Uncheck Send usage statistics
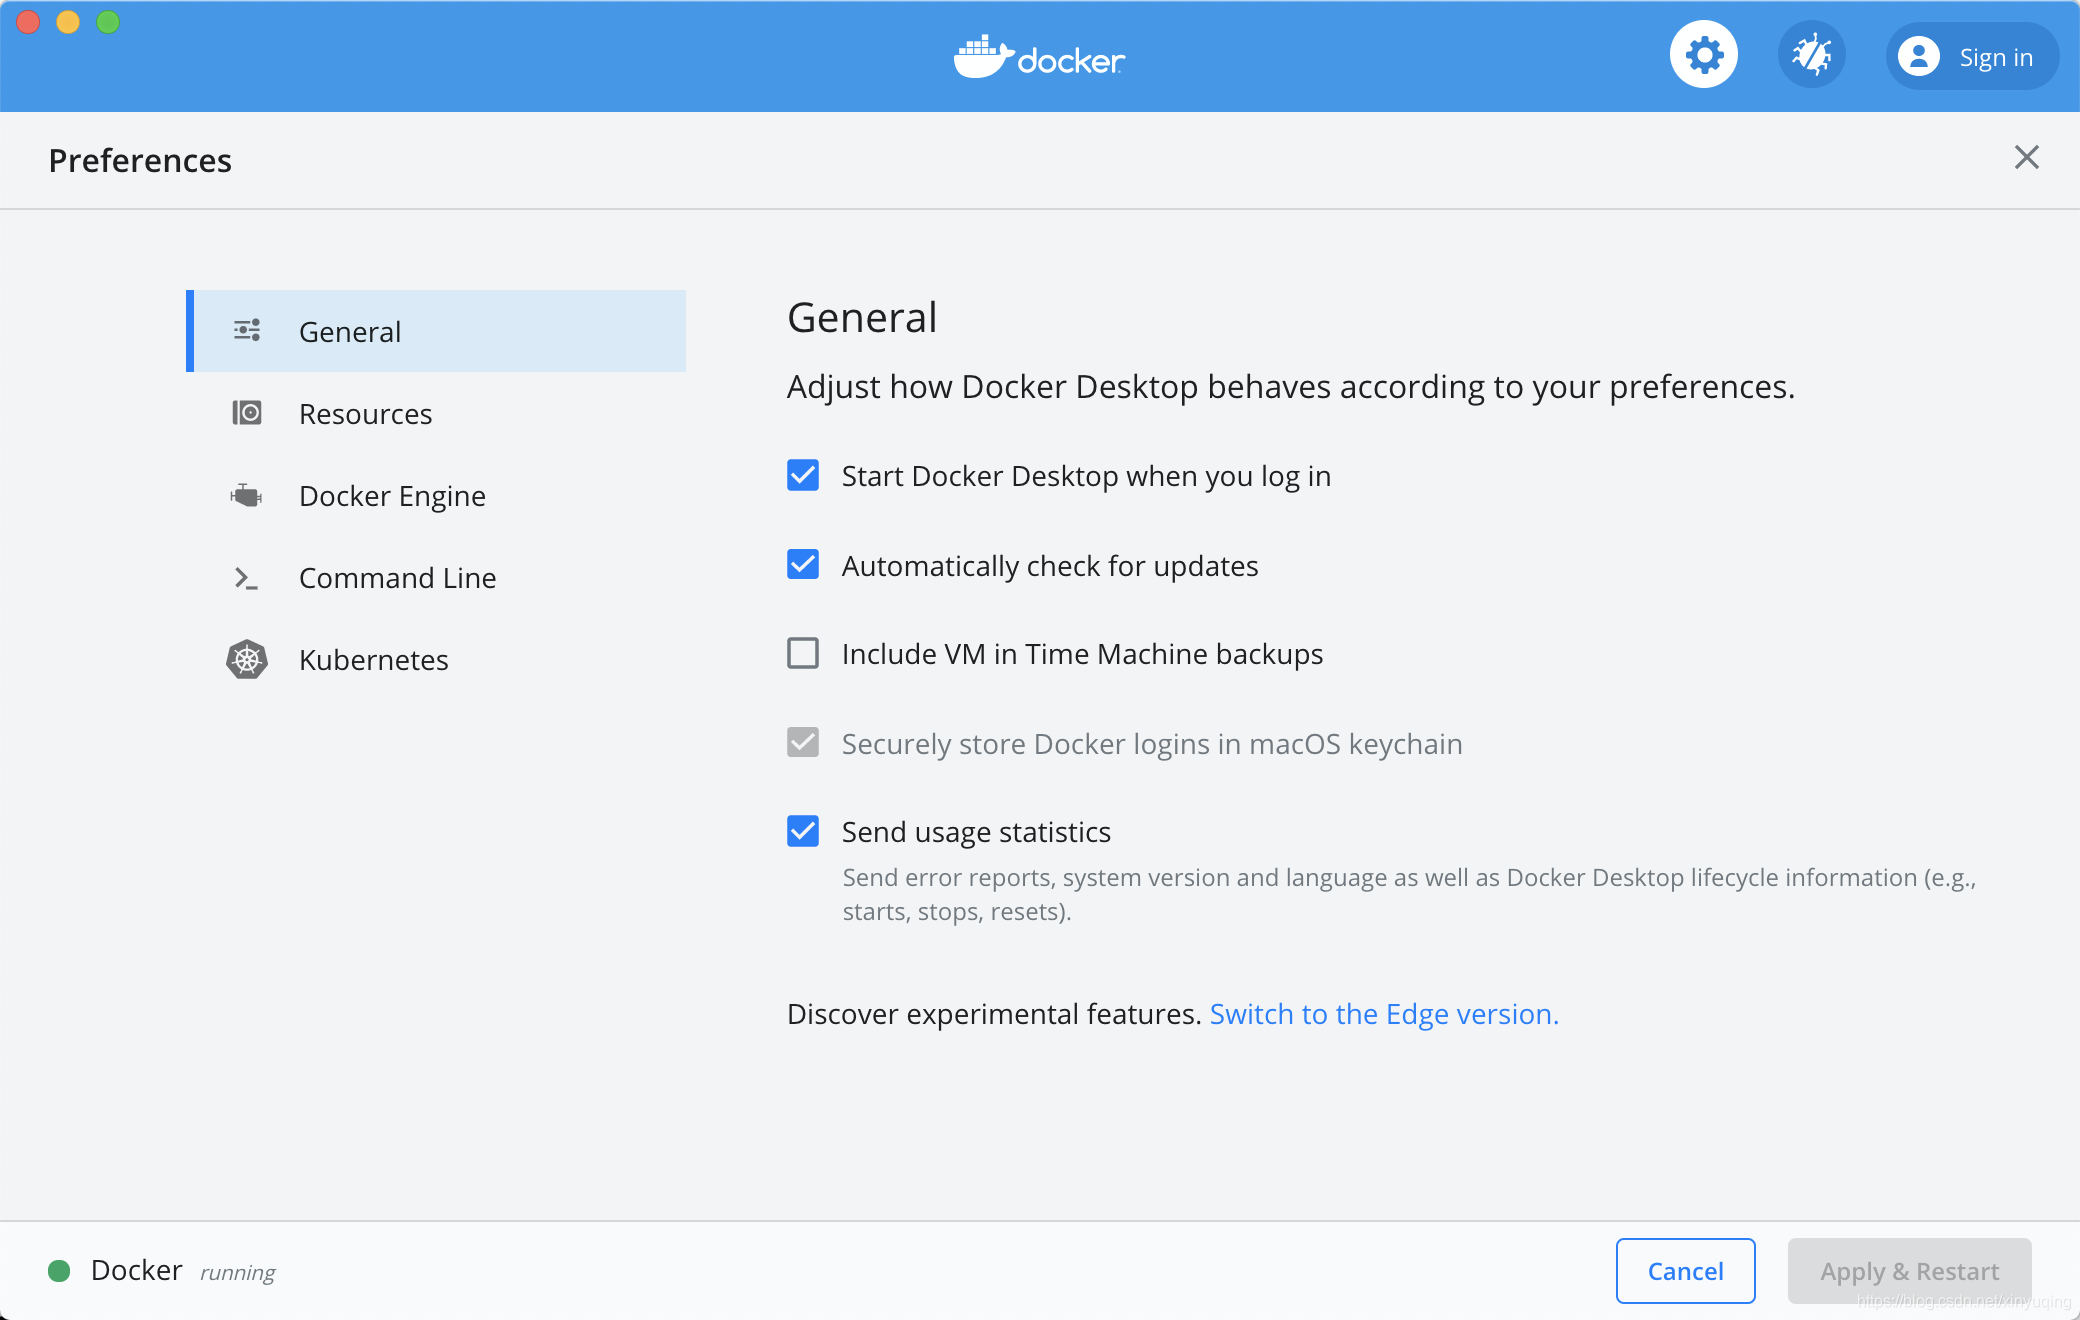The width and height of the screenshot is (2080, 1320). tap(803, 831)
